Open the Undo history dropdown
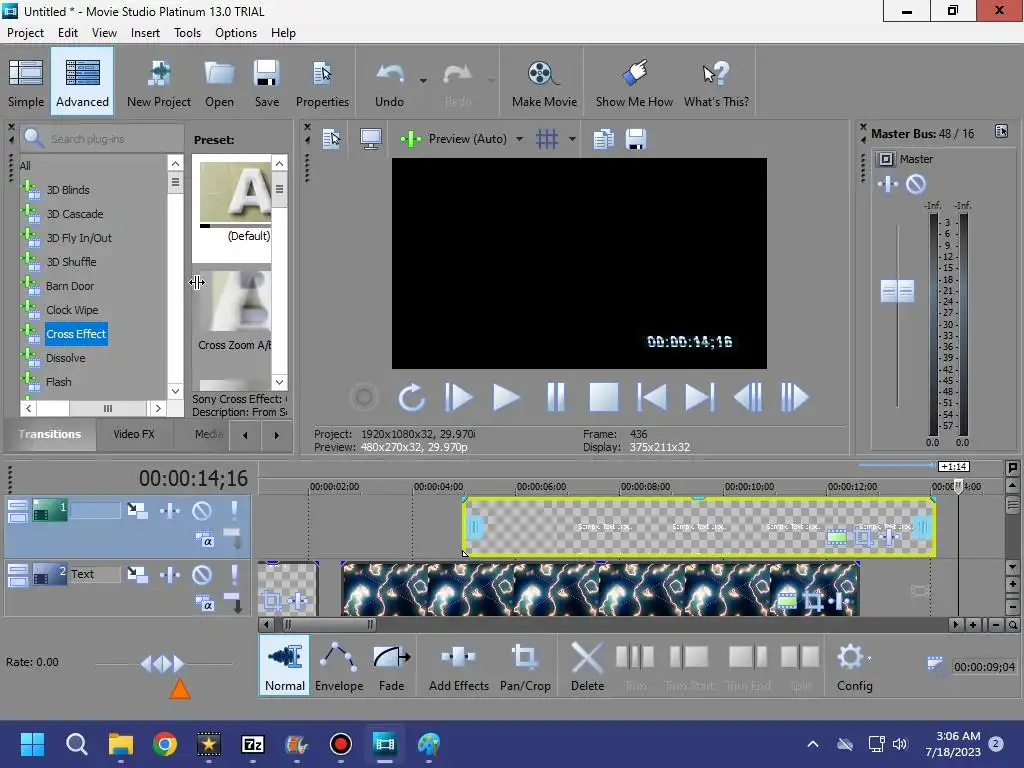 423,81
